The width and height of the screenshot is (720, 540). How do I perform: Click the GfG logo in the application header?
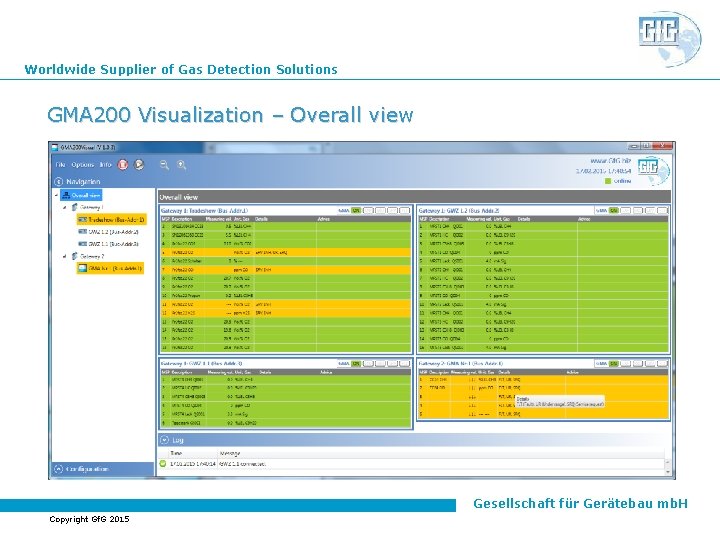(x=653, y=170)
